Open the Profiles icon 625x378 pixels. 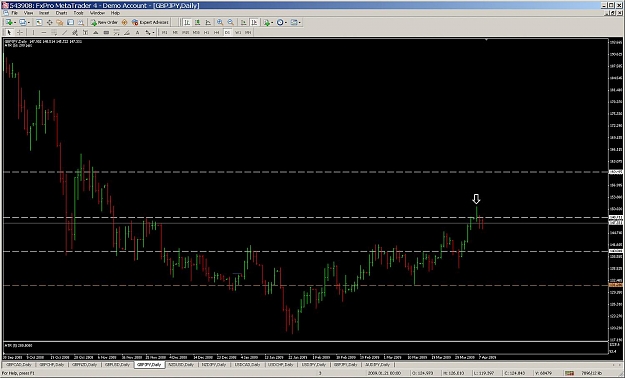pyautogui.click(x=22, y=22)
